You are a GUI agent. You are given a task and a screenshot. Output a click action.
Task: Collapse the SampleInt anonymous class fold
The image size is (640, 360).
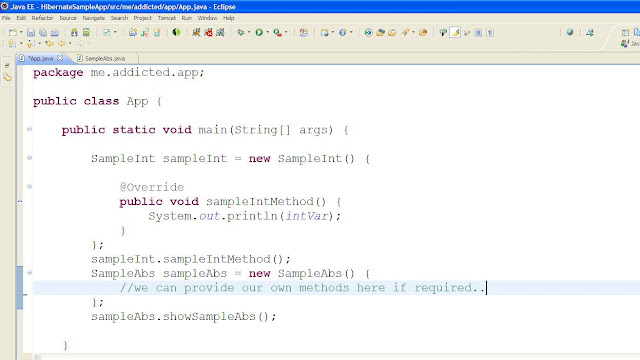29,158
